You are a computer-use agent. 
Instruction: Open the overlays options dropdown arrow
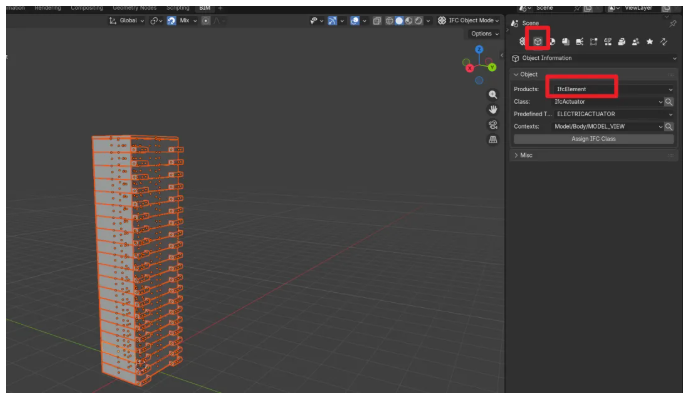[364, 21]
